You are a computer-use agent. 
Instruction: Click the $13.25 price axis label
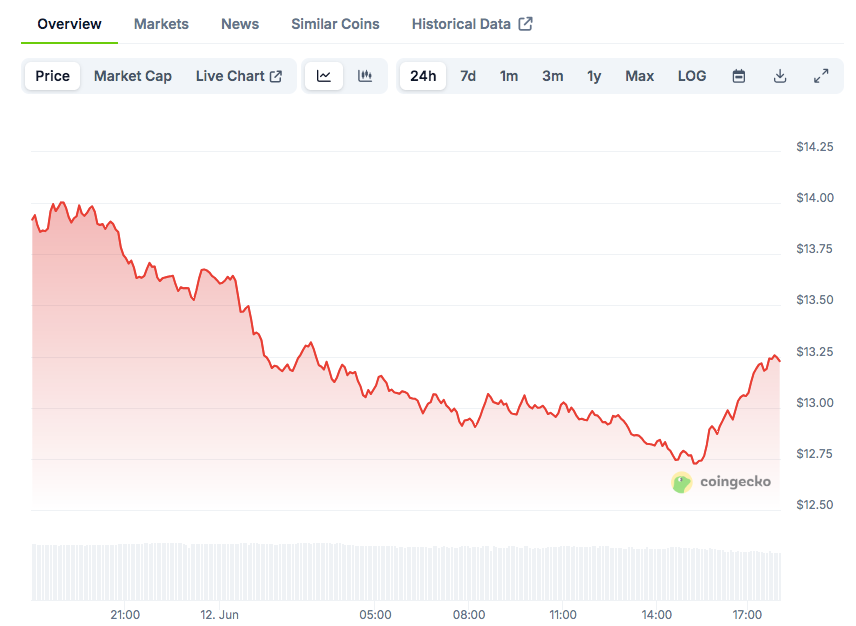(x=815, y=352)
